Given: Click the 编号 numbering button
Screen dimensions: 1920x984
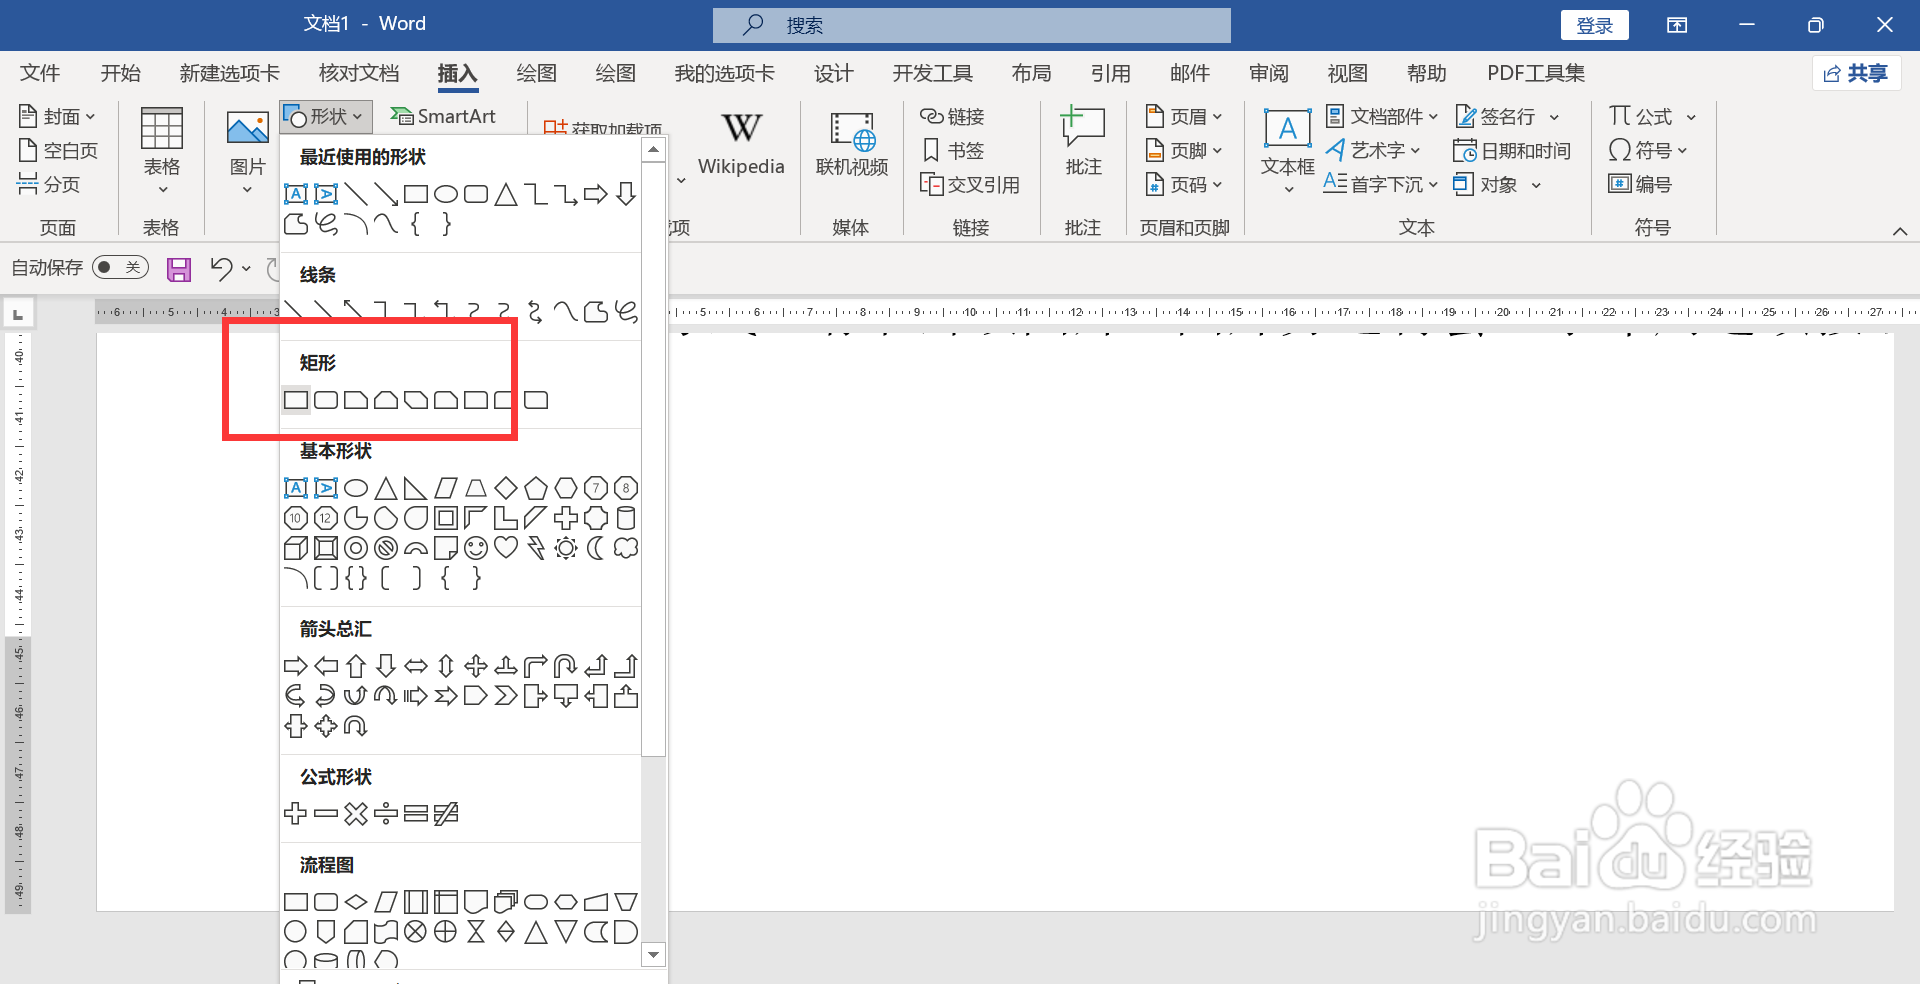Looking at the screenshot, I should 1640,185.
